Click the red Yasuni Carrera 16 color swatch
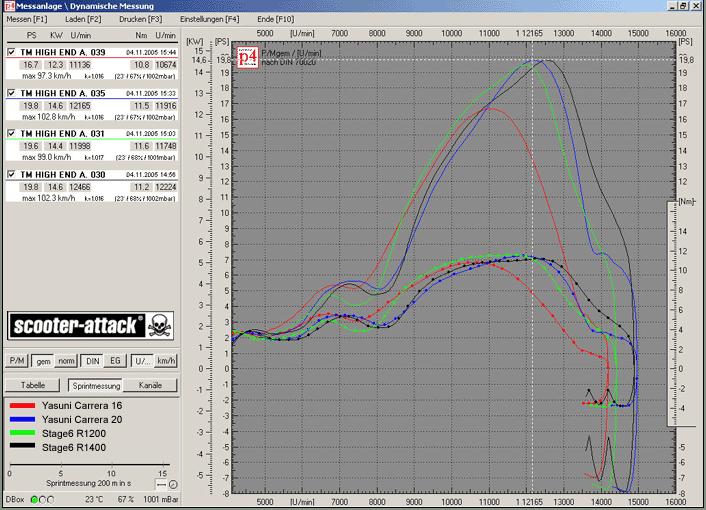706x510 pixels. coord(21,407)
